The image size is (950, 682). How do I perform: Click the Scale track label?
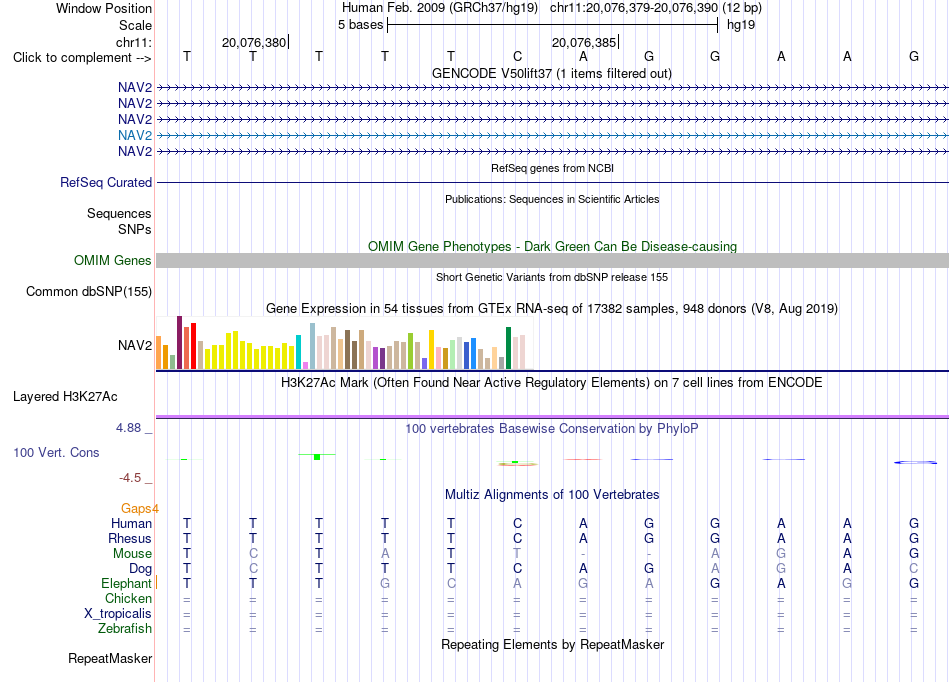tap(135, 25)
